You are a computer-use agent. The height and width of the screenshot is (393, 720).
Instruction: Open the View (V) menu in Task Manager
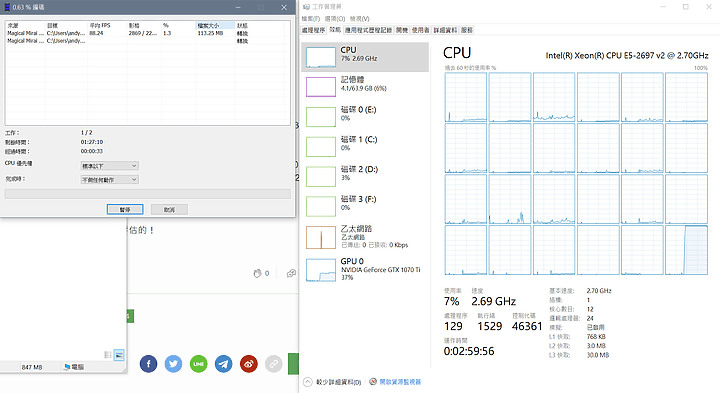tap(359, 19)
